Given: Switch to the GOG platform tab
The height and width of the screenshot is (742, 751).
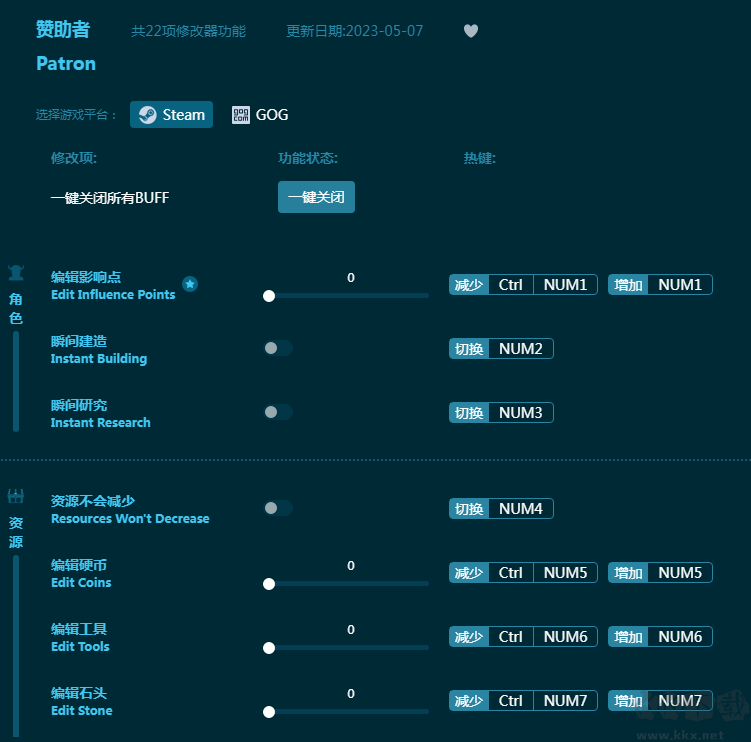Looking at the screenshot, I should coord(260,115).
